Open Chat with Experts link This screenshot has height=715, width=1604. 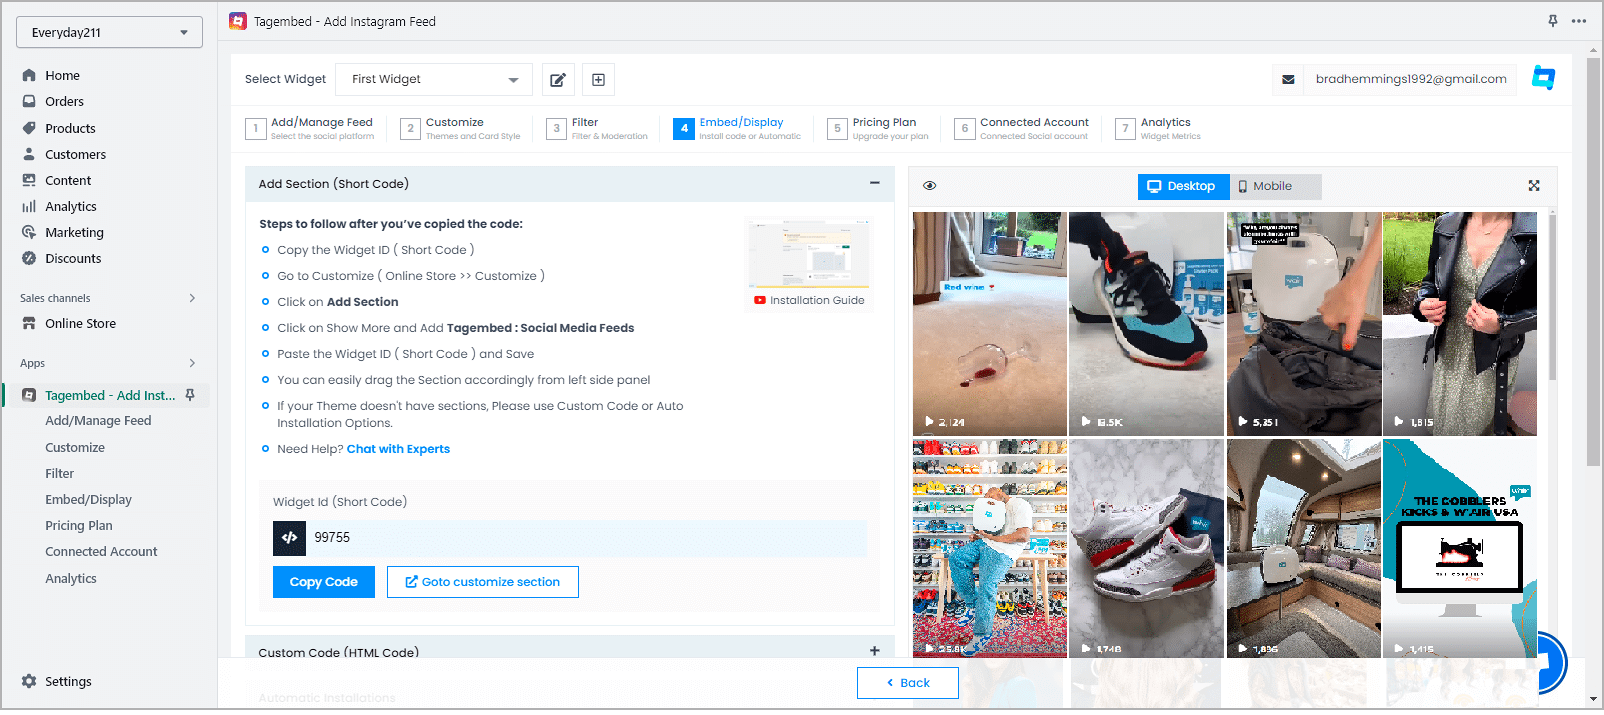tap(398, 449)
